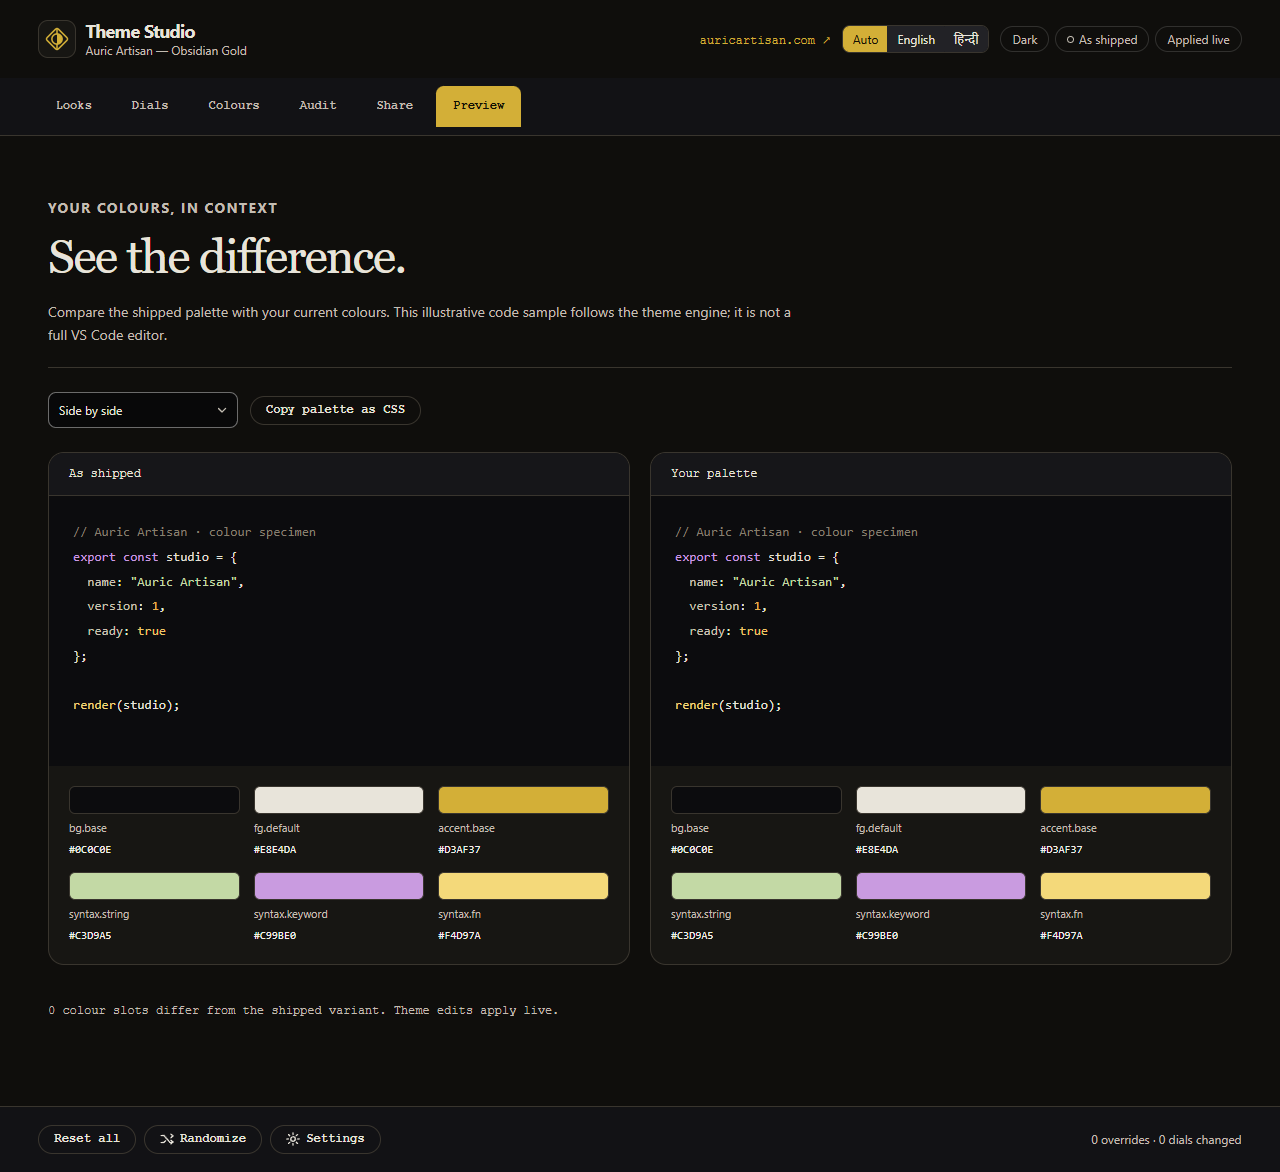Click syntax.keyword swatch in As shipped panel
1280x1172 pixels.
[x=339, y=886]
